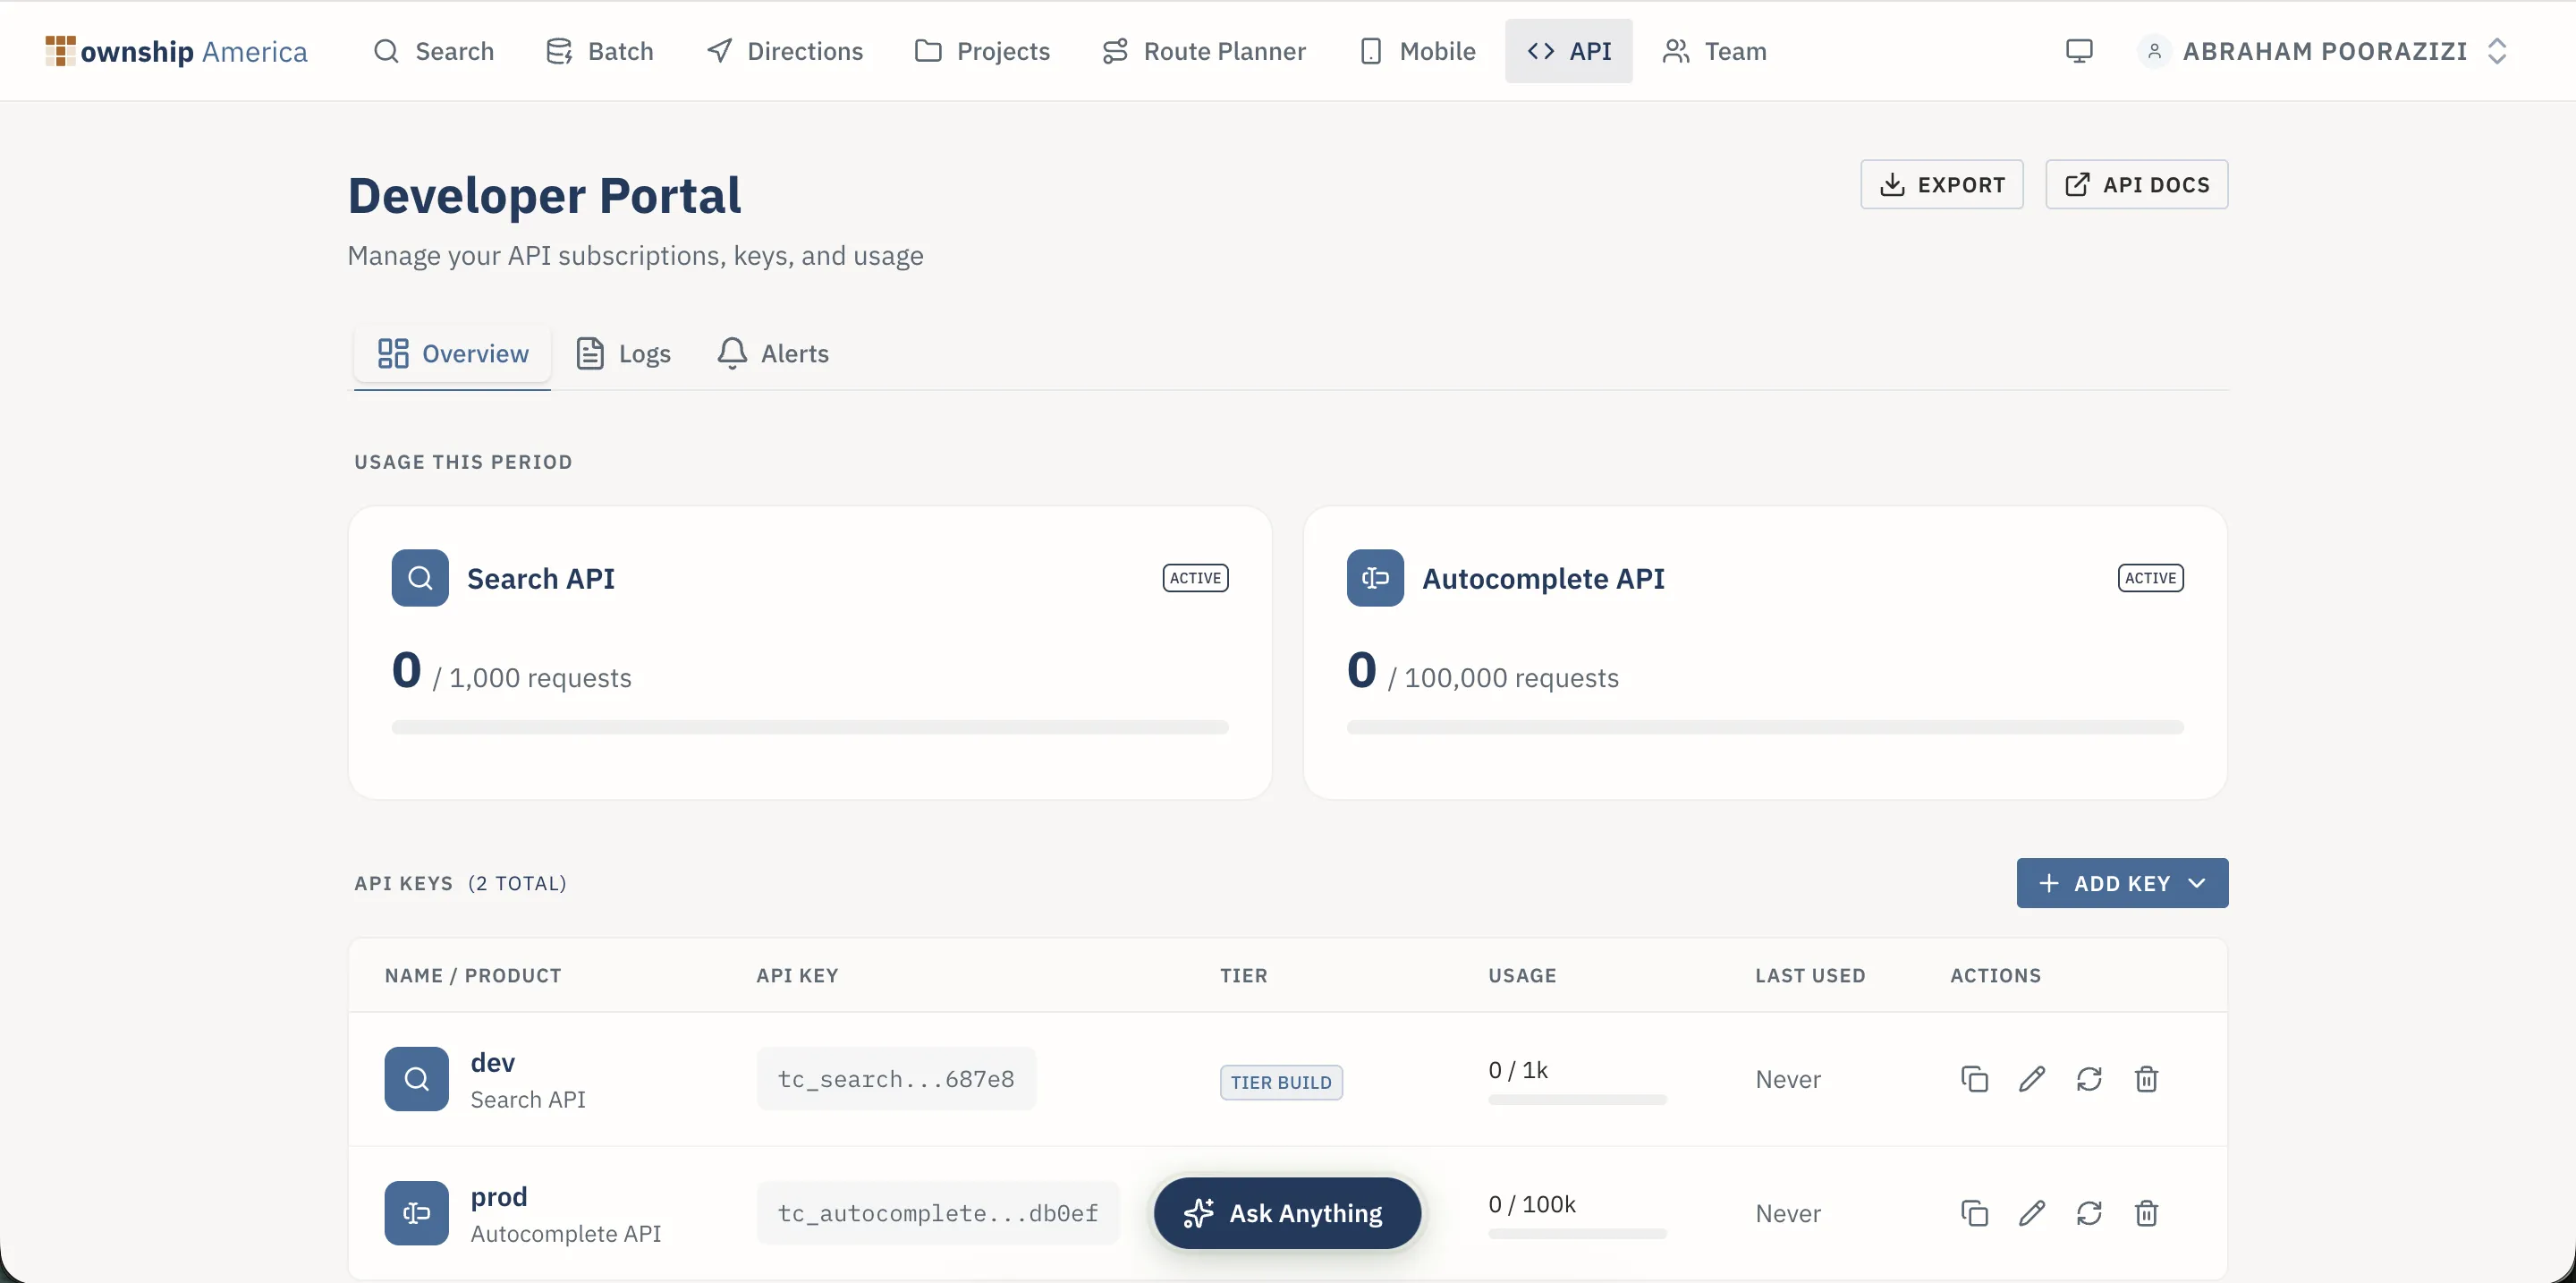This screenshot has width=2576, height=1283.
Task: Select the Batch tool in navigation
Action: coord(600,51)
